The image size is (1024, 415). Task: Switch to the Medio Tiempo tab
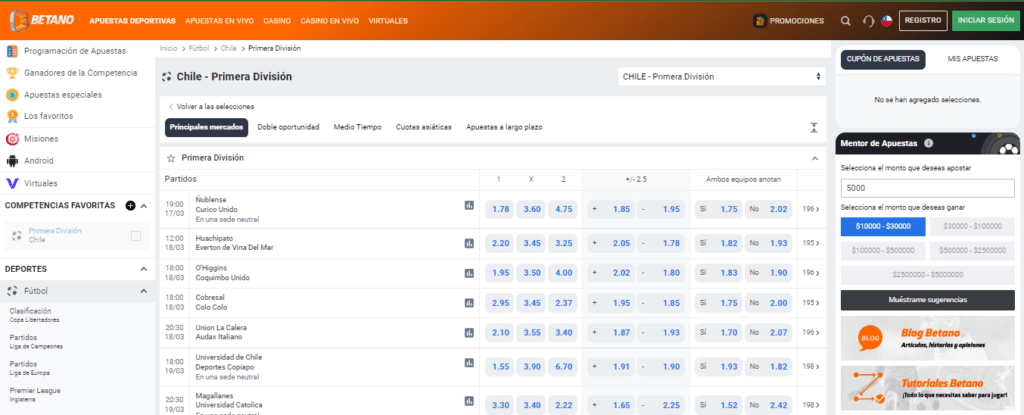[x=357, y=127]
